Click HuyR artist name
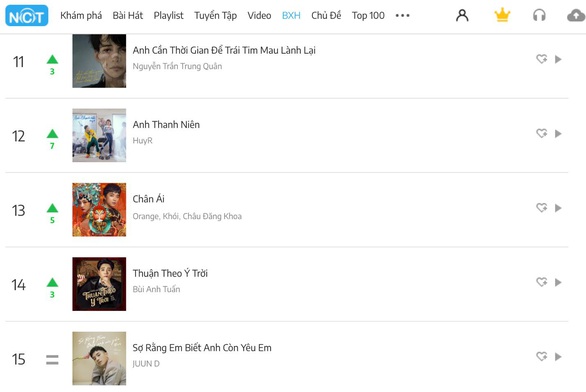 (142, 141)
